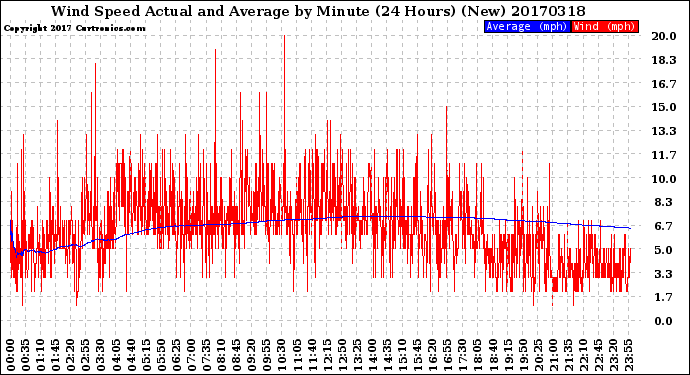
Task: Click the 20:25 time label
Action: click(x=538, y=355)
